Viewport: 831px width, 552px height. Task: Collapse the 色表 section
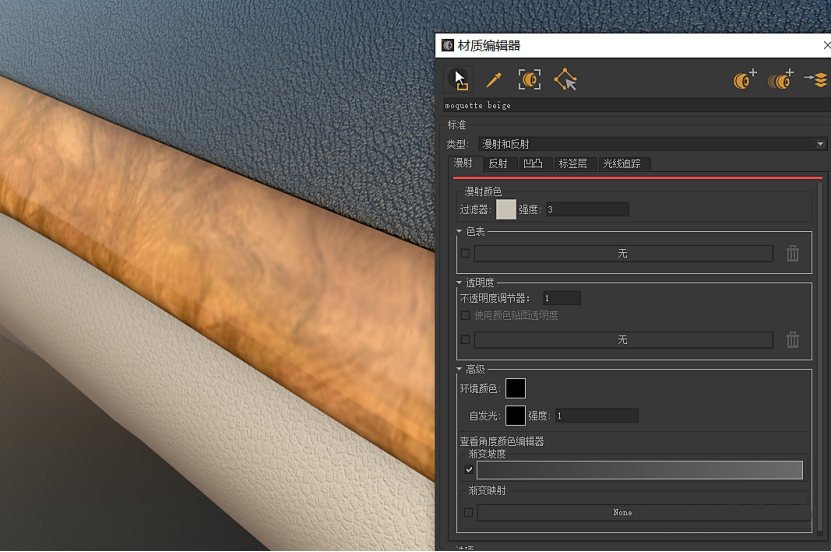point(460,232)
